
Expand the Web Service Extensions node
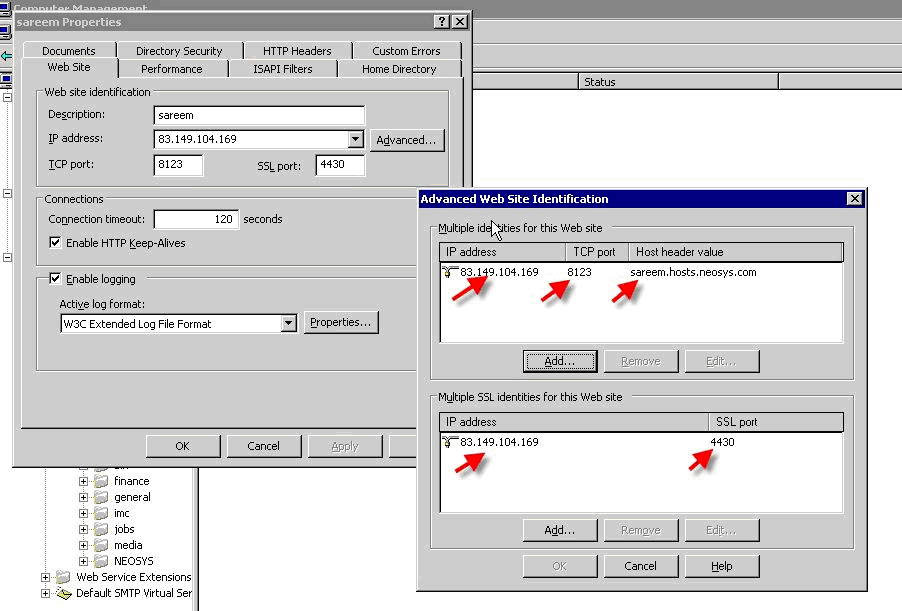tap(46, 577)
